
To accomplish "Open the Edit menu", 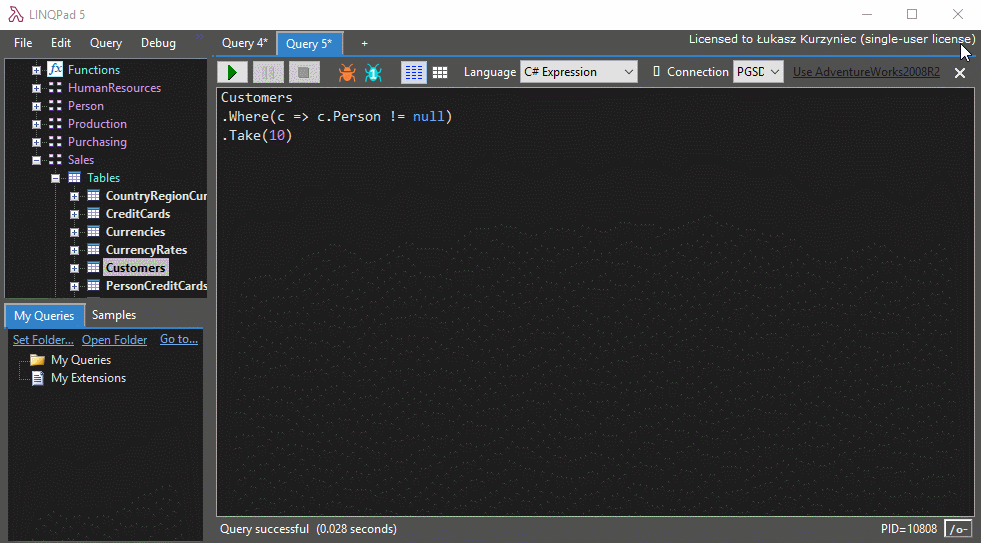I will click(61, 43).
